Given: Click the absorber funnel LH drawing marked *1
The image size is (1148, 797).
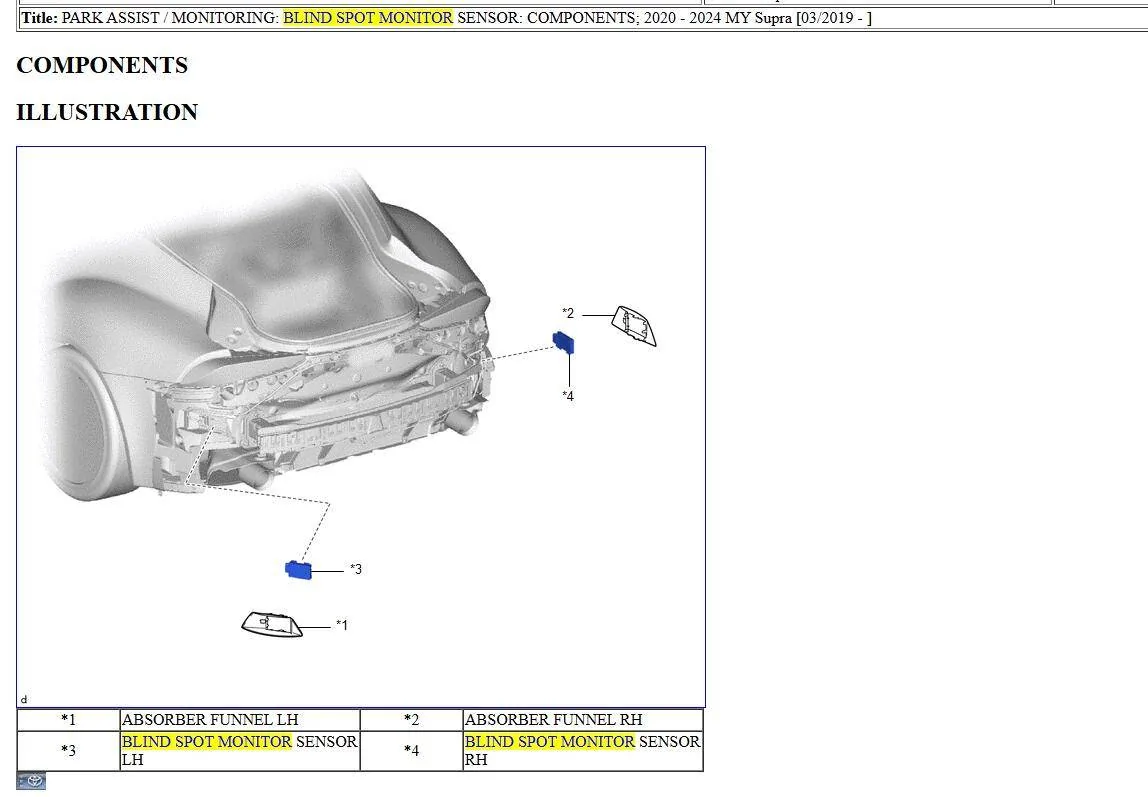Looking at the screenshot, I should [272, 625].
